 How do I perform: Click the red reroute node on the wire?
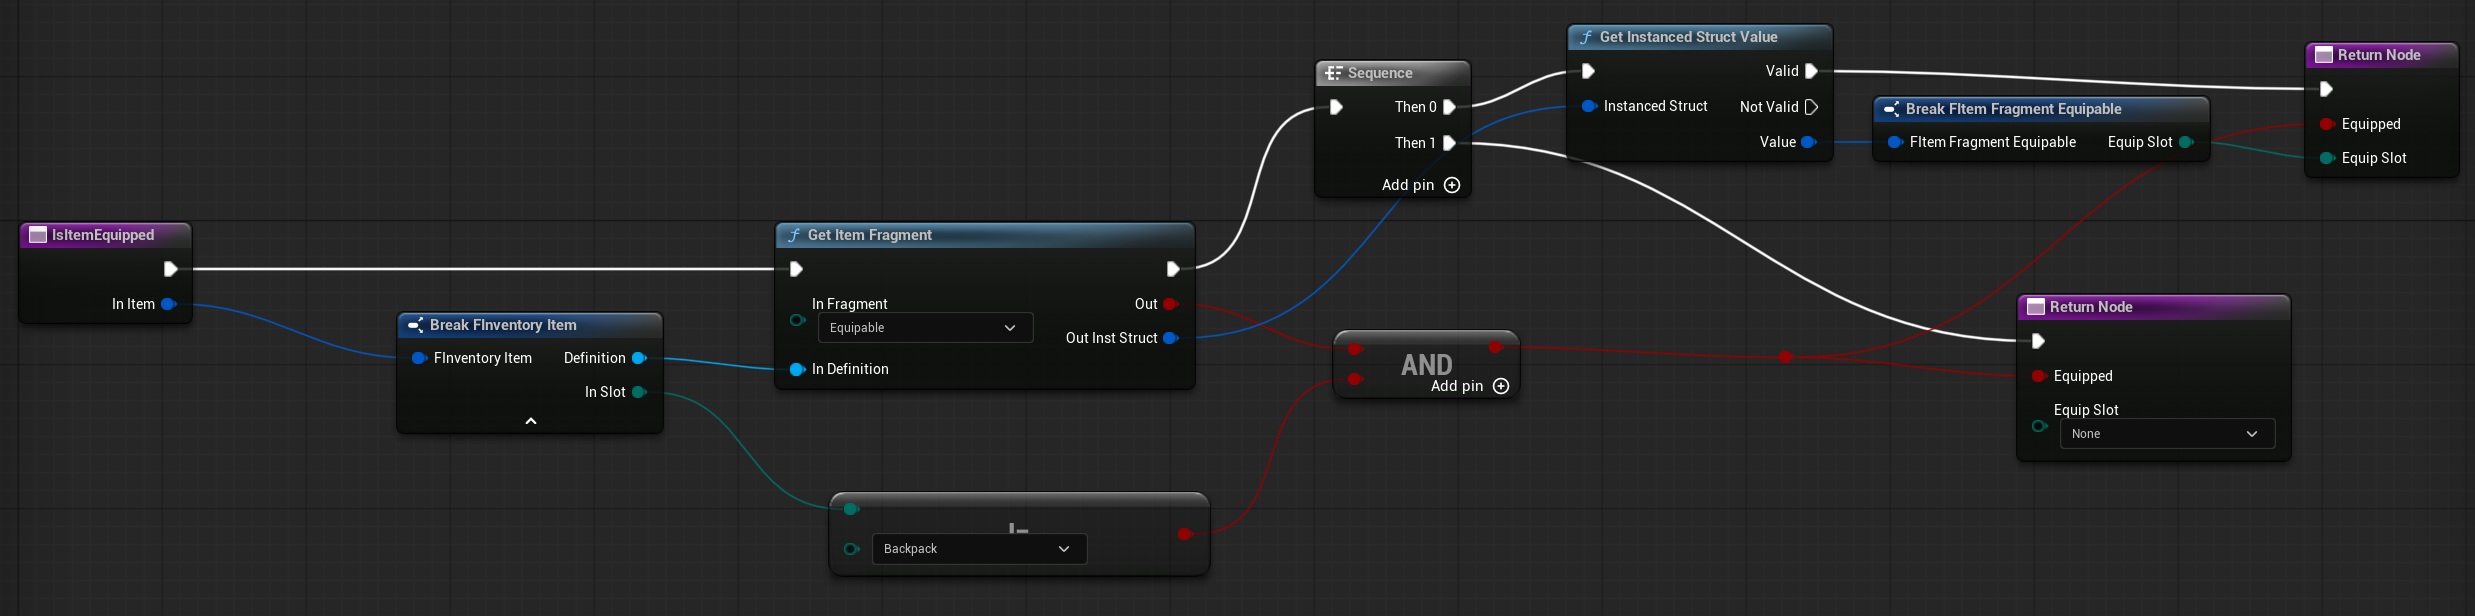[x=1785, y=357]
